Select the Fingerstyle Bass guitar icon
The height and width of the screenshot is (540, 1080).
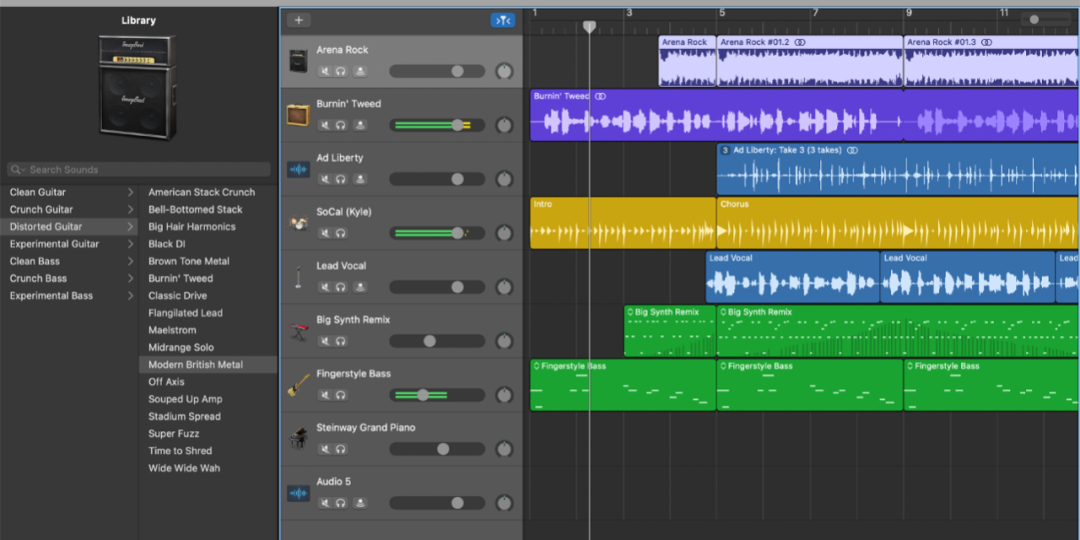click(x=298, y=385)
